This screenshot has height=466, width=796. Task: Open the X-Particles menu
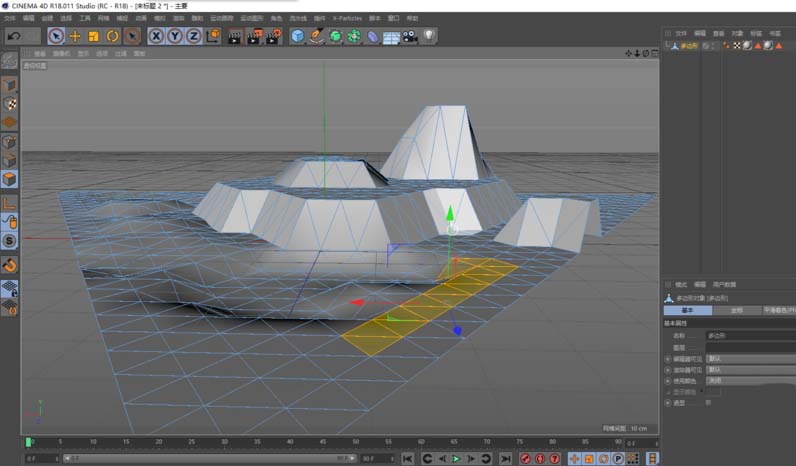[346, 18]
